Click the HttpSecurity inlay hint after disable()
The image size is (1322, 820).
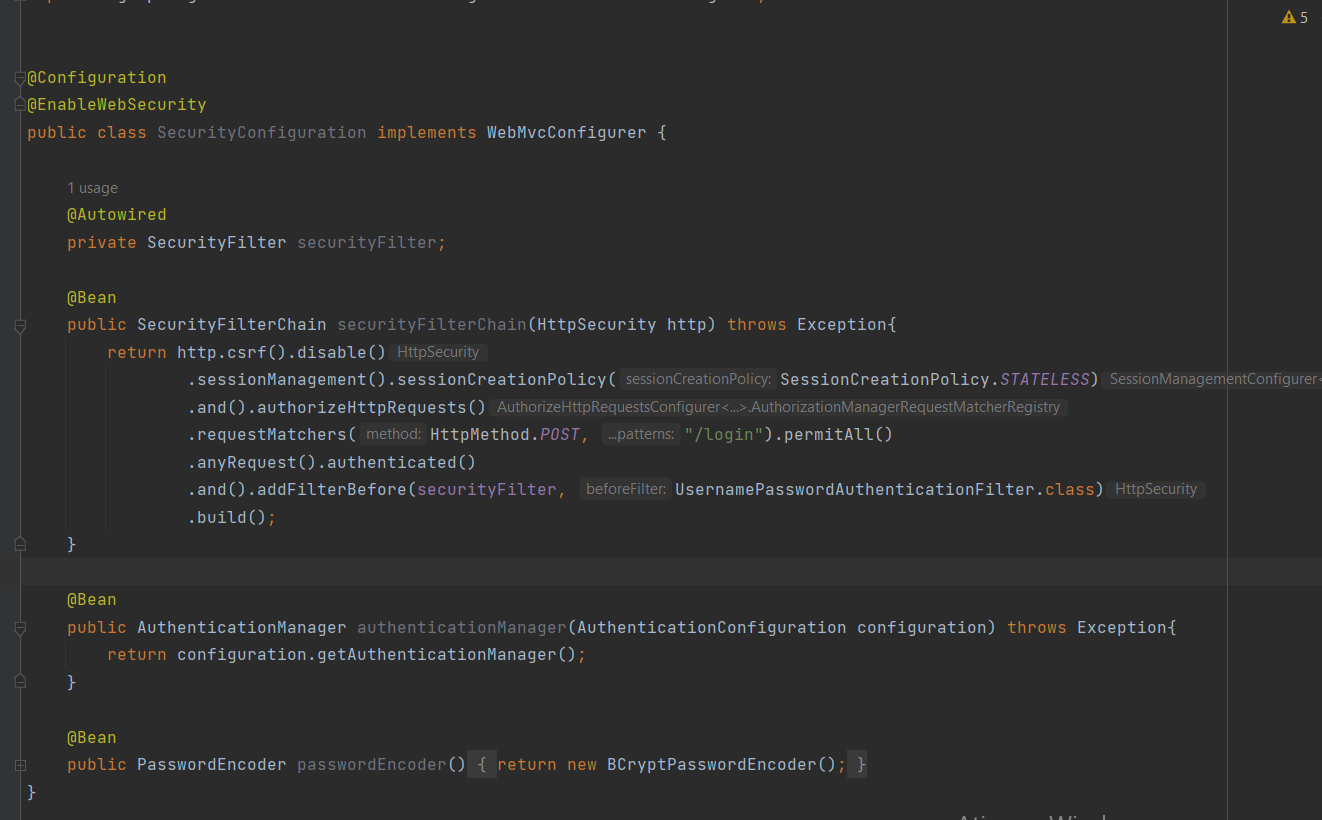(x=438, y=352)
